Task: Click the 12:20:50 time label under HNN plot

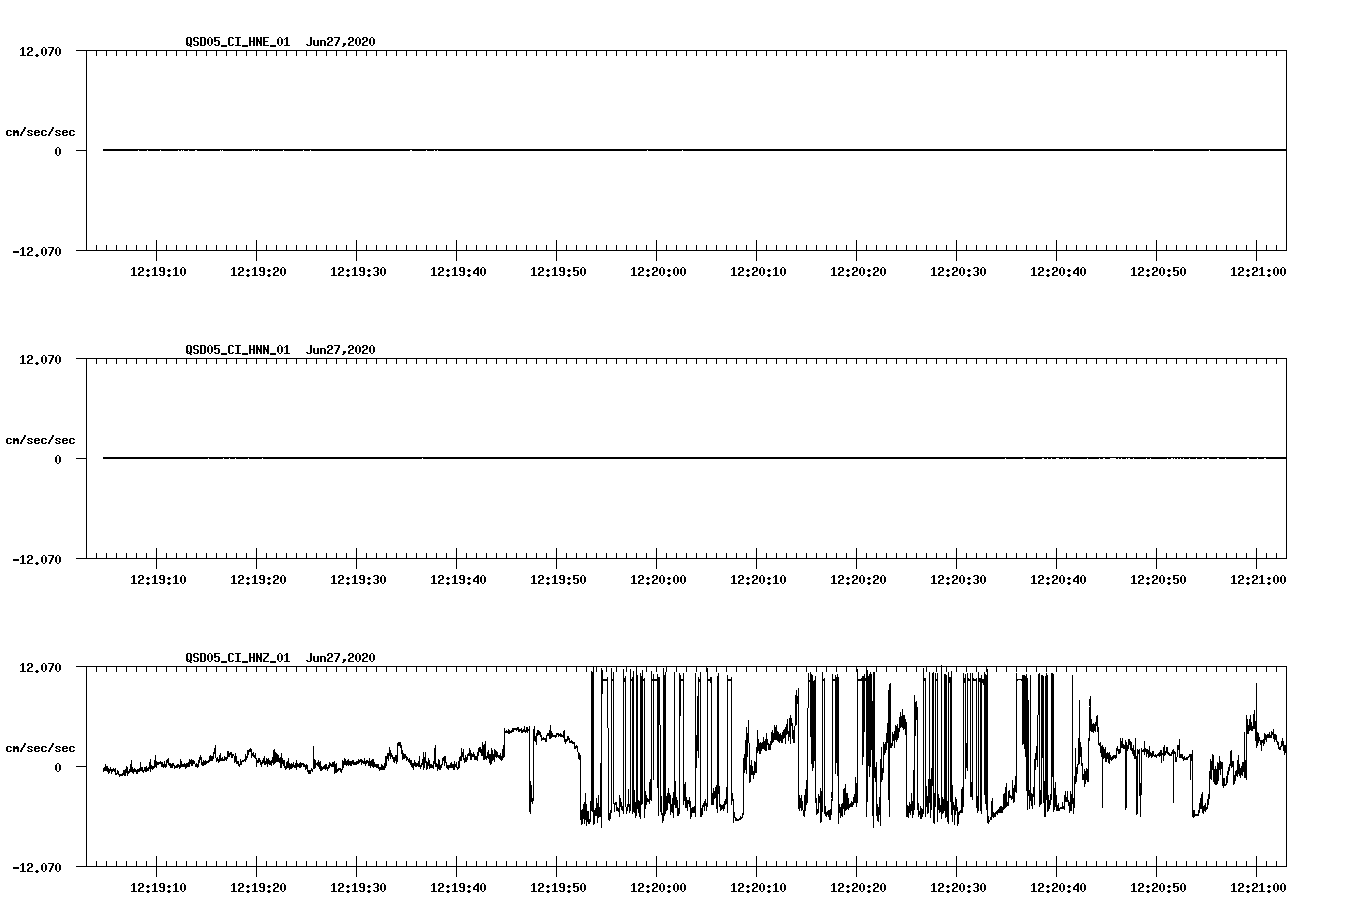Action: click(x=1158, y=580)
